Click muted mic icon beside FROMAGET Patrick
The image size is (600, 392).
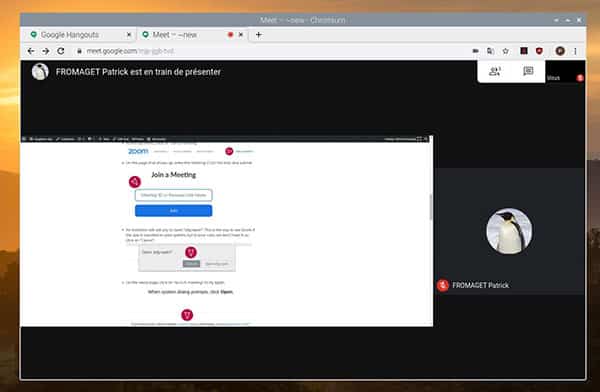443,285
